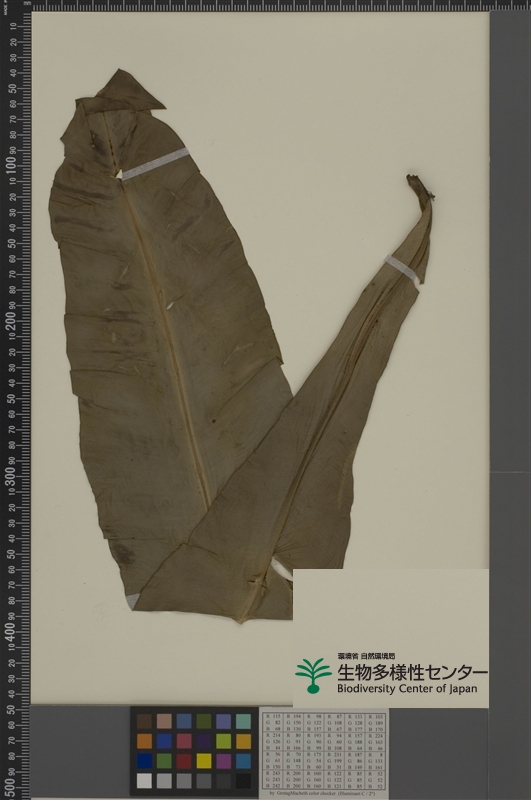This screenshot has width=531, height=800.
Task: Select the teal patch ending the color checker's first row
Action: click(x=243, y=721)
